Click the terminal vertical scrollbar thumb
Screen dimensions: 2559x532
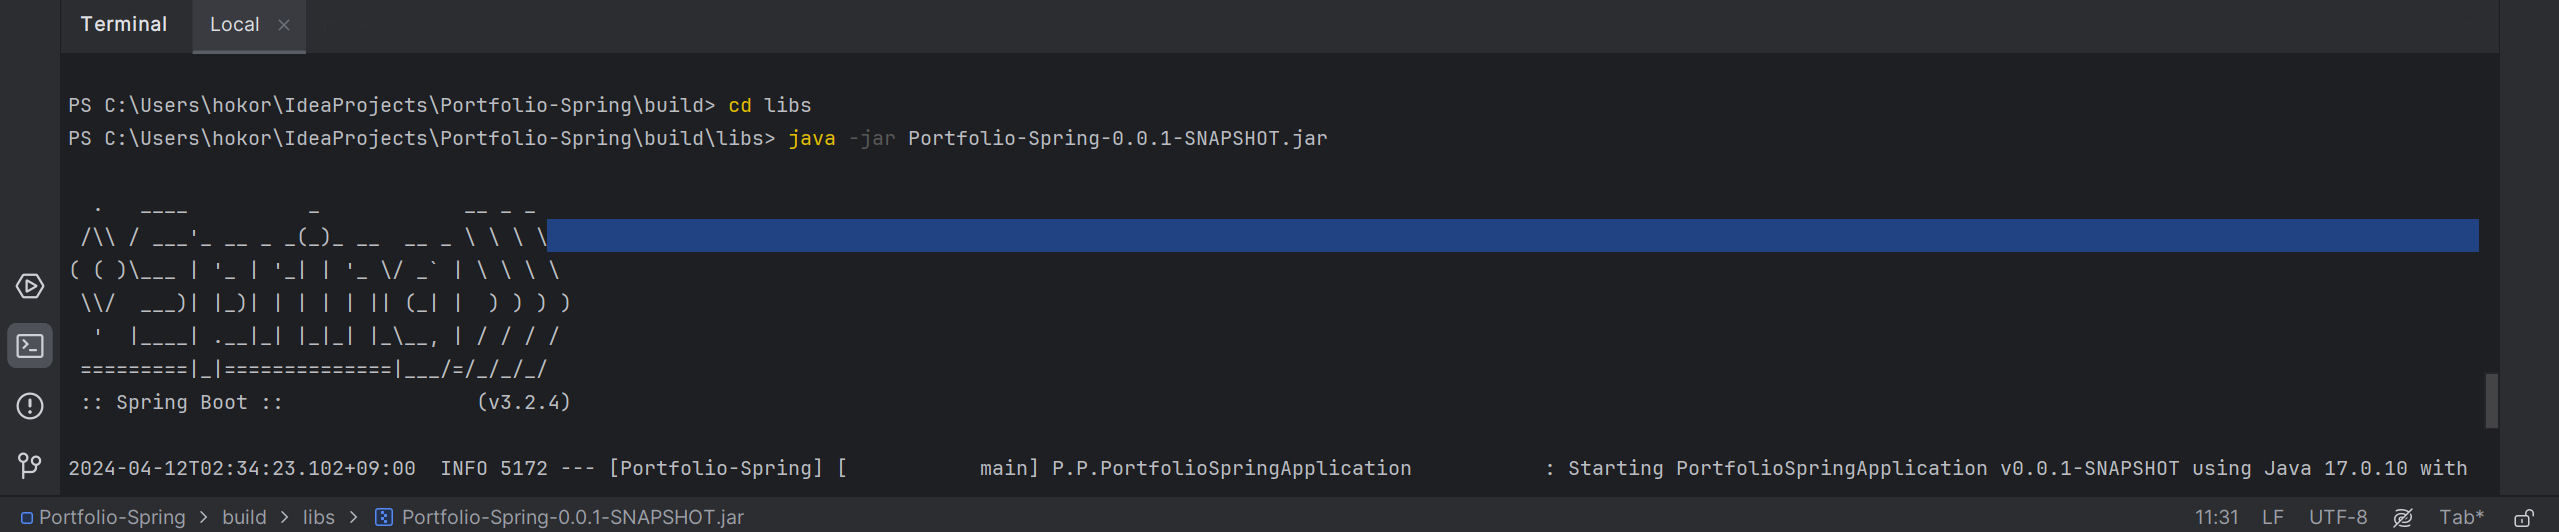click(x=2491, y=400)
